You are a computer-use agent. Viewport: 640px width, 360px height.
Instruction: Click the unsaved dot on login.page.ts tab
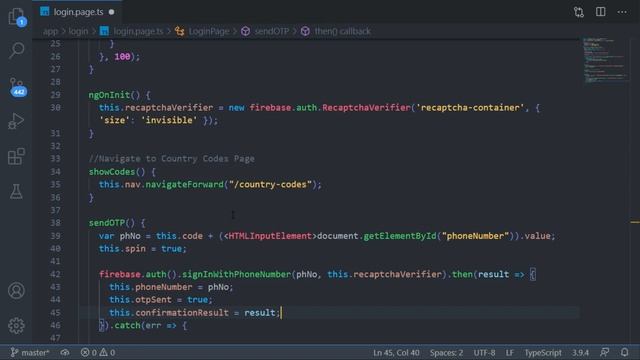click(111, 12)
